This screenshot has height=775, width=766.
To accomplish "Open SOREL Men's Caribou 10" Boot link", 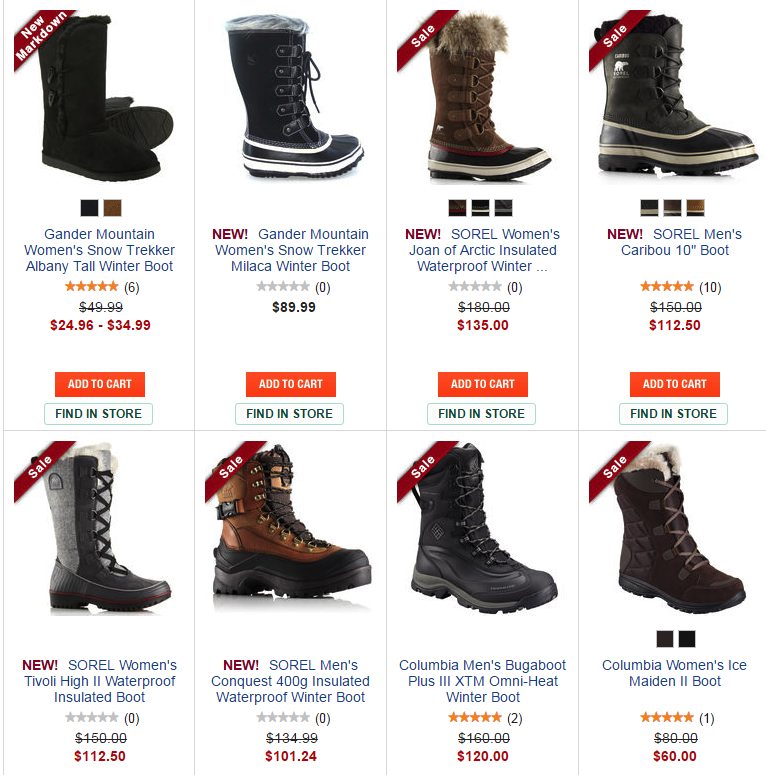I will [x=675, y=242].
